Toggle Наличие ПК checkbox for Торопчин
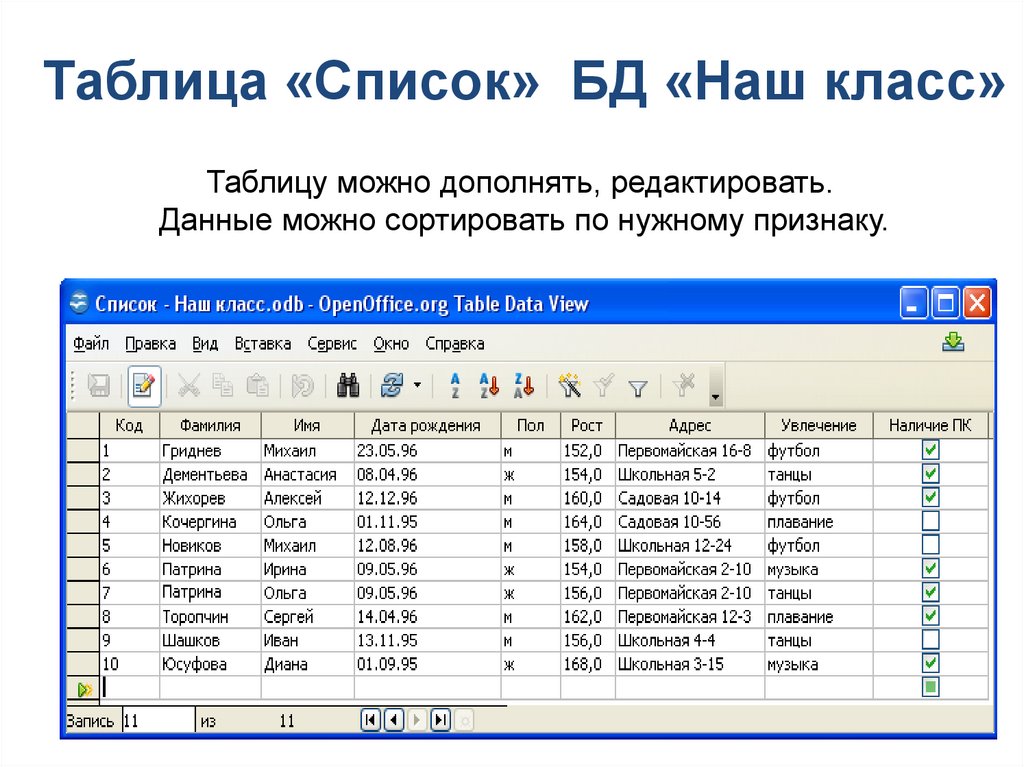This screenshot has width=1024, height=767. click(x=931, y=615)
